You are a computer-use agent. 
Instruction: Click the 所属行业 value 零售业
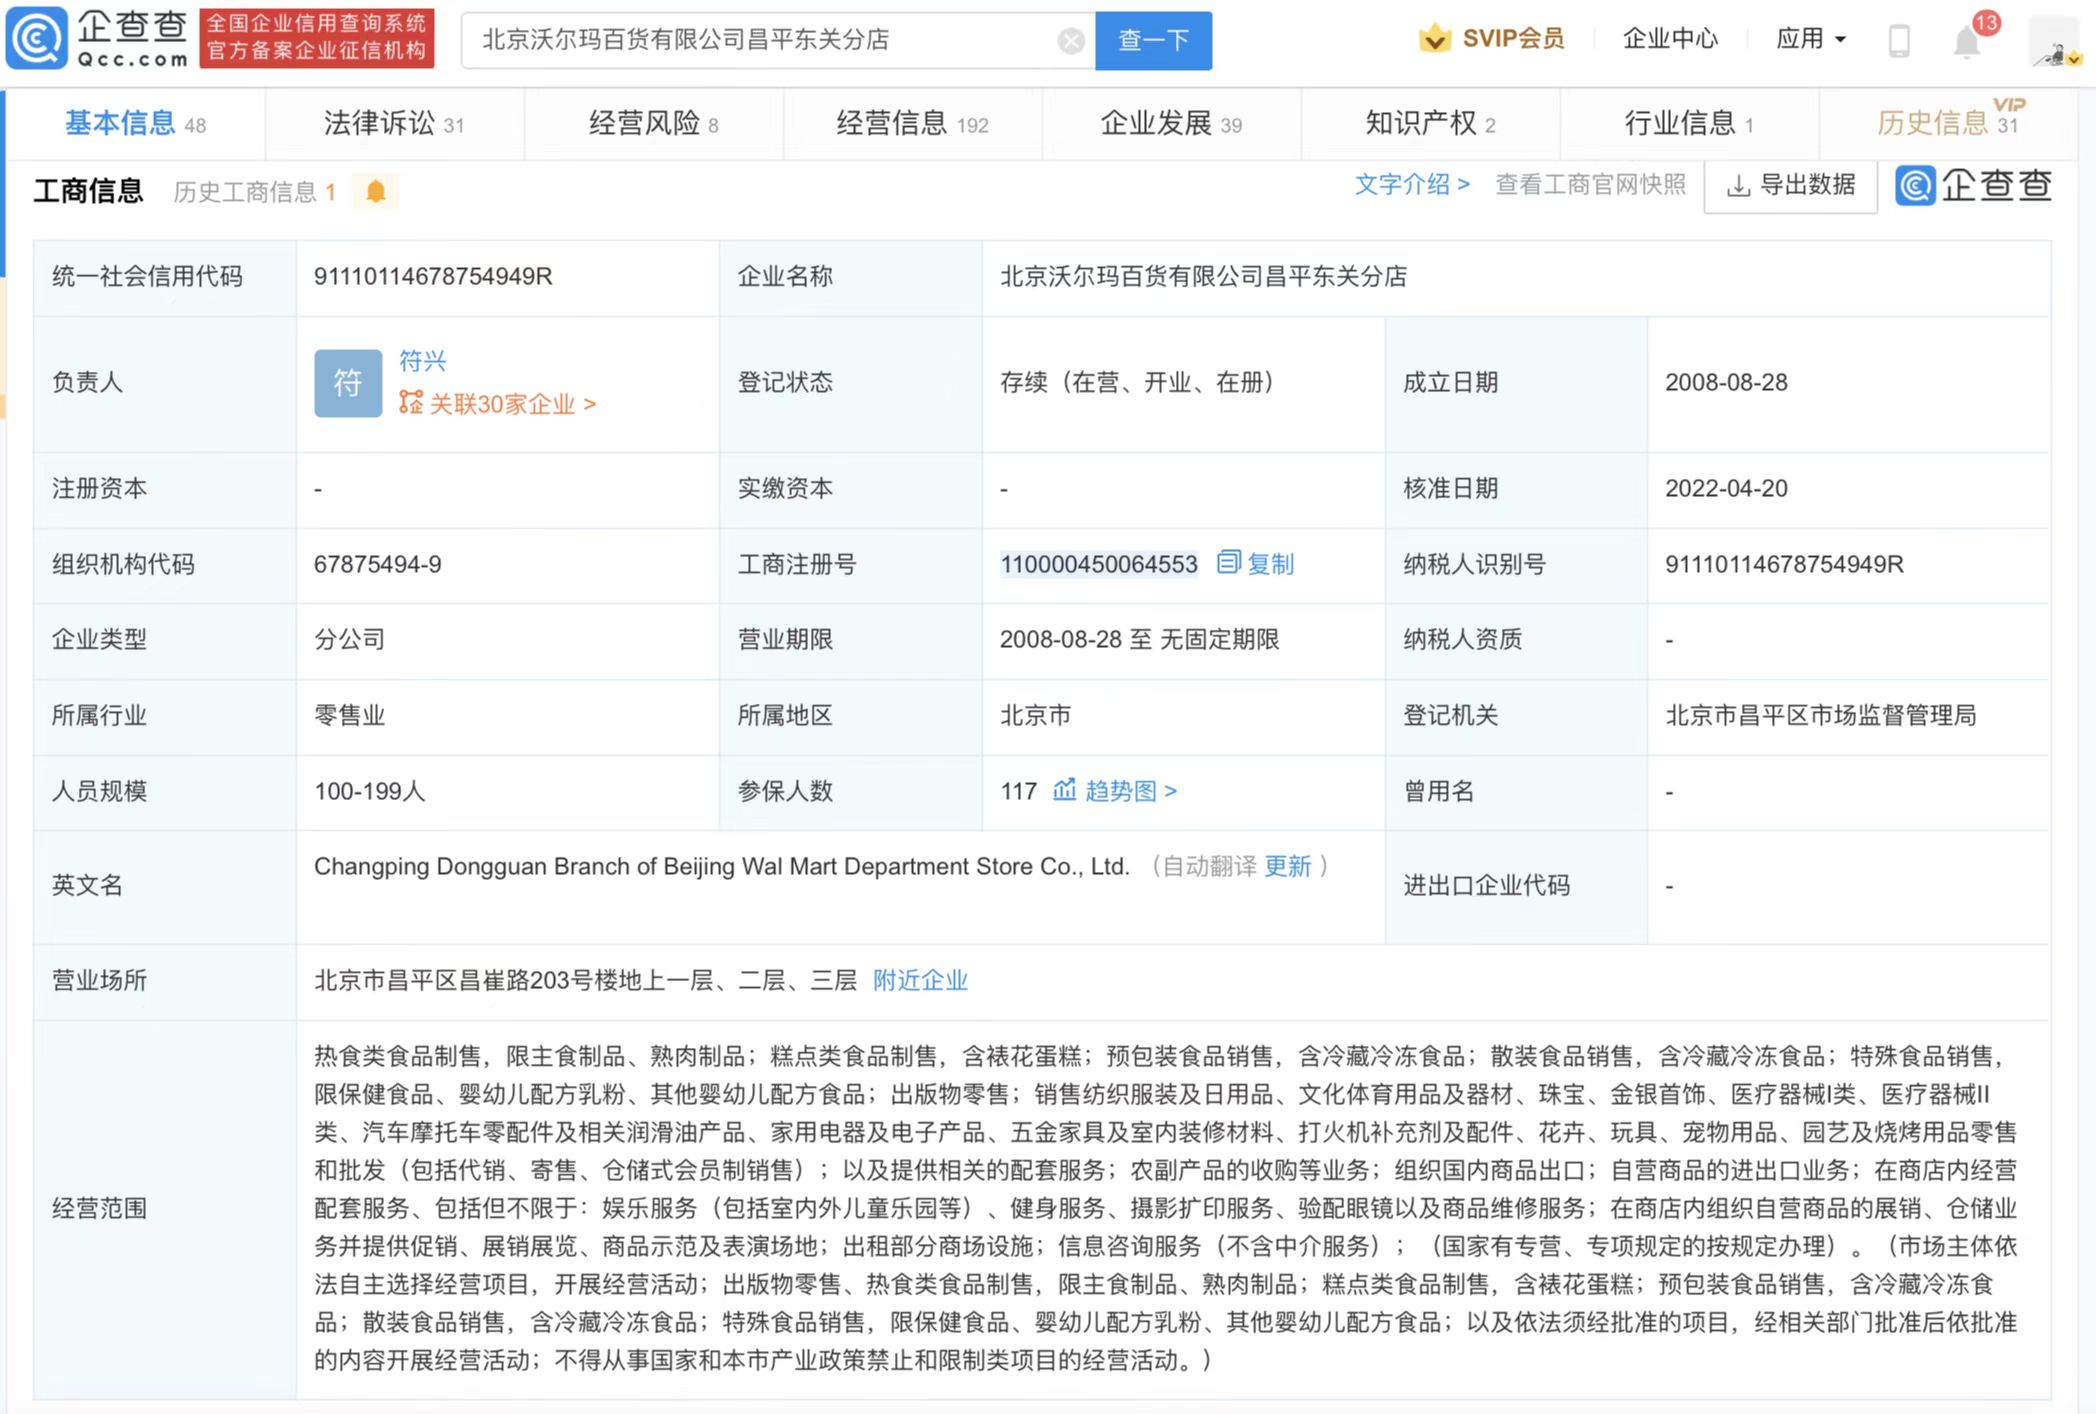350,716
